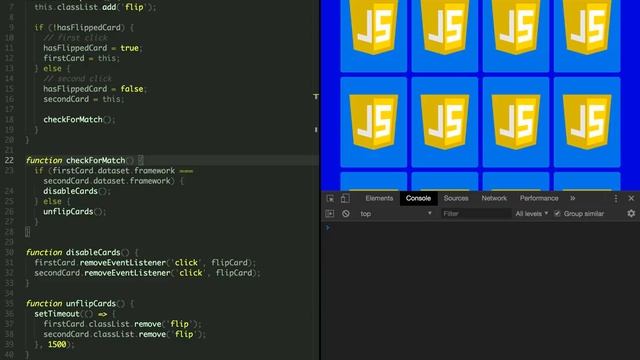640x360 pixels.
Task: Click the fold marker on line 28
Action: (27, 232)
